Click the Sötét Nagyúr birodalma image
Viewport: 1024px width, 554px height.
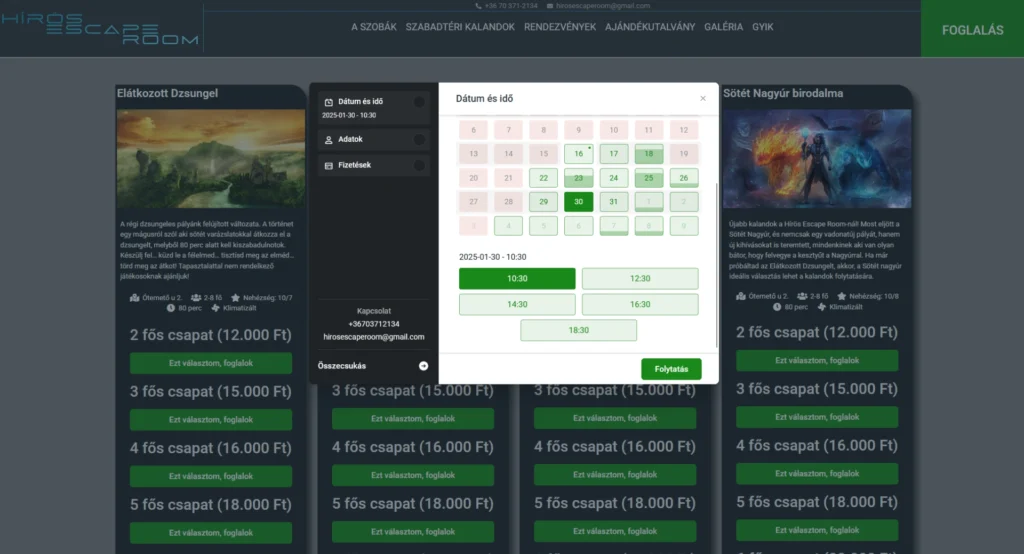click(817, 159)
